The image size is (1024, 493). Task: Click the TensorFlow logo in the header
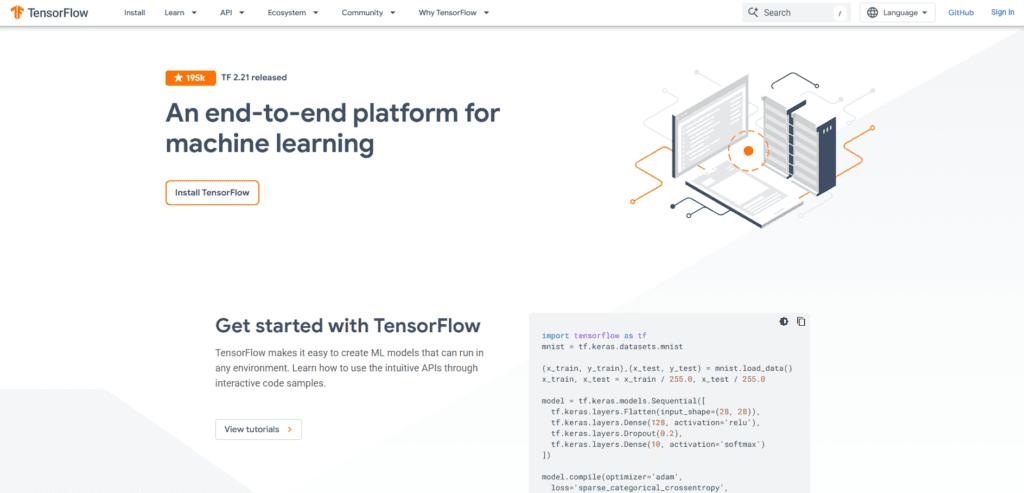pos(49,12)
